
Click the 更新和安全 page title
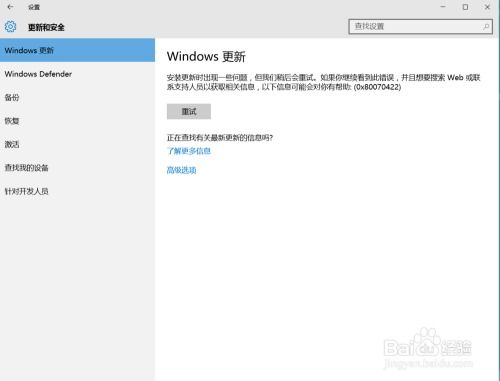[46, 27]
